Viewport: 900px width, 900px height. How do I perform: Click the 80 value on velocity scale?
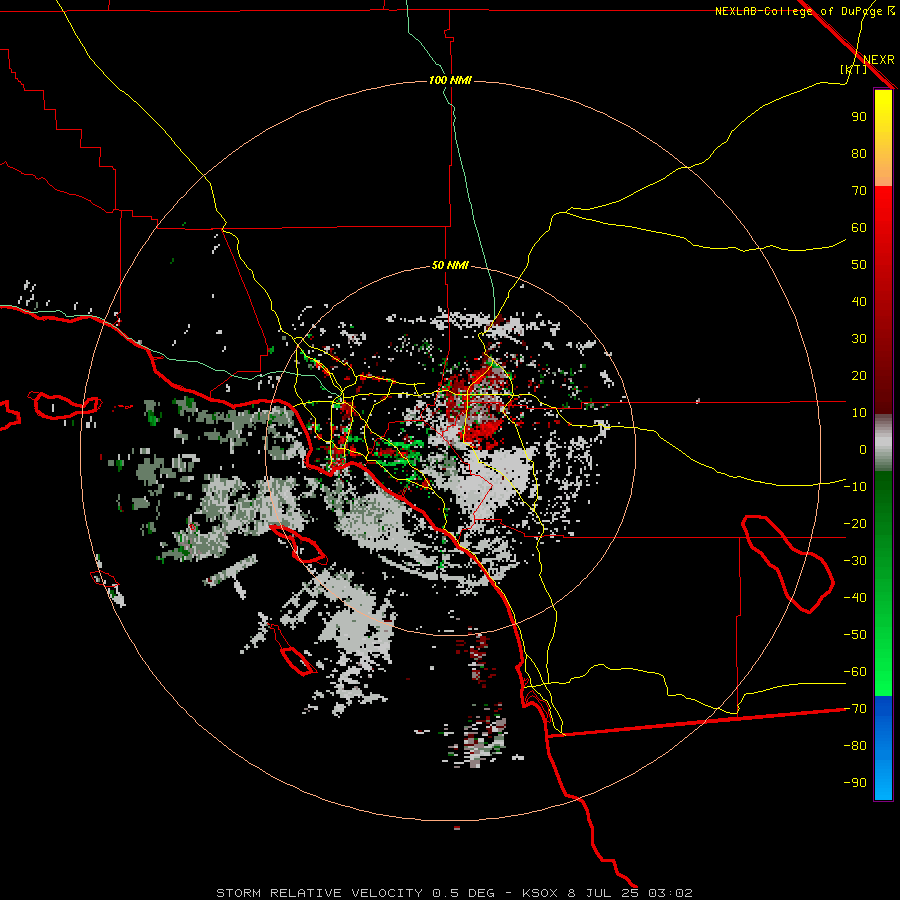(x=859, y=153)
